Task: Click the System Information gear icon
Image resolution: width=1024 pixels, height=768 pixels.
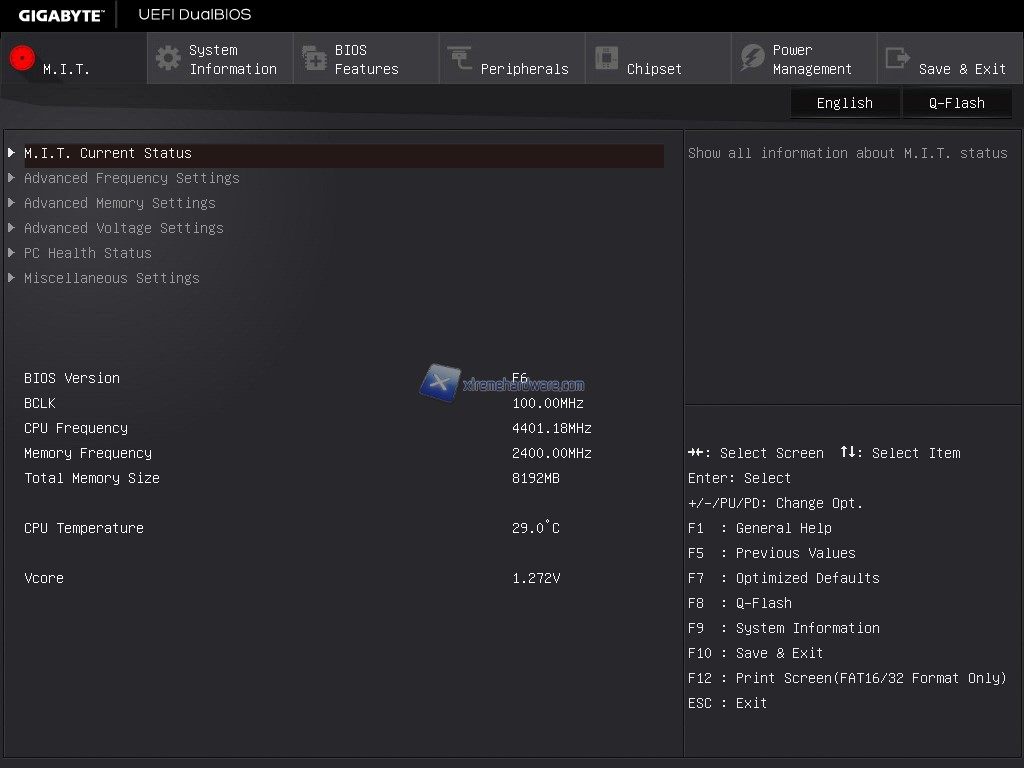Action: pos(168,58)
